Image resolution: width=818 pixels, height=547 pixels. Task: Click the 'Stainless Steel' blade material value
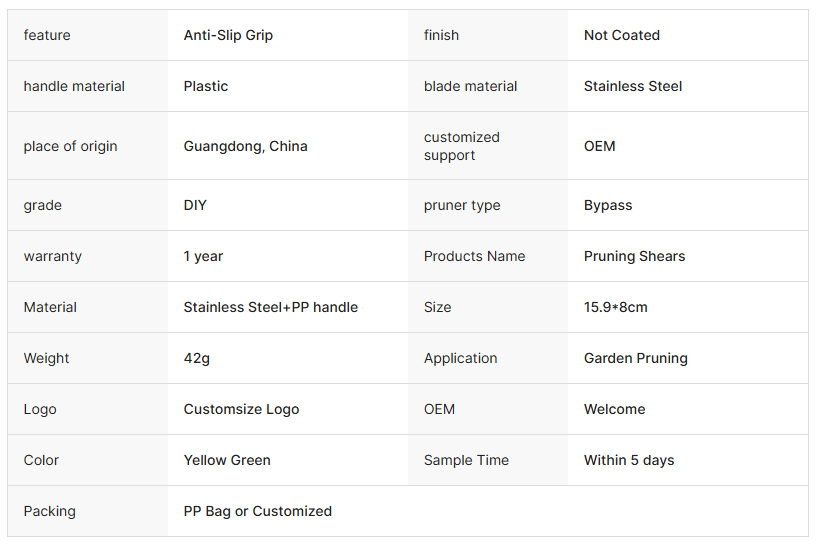coord(633,86)
